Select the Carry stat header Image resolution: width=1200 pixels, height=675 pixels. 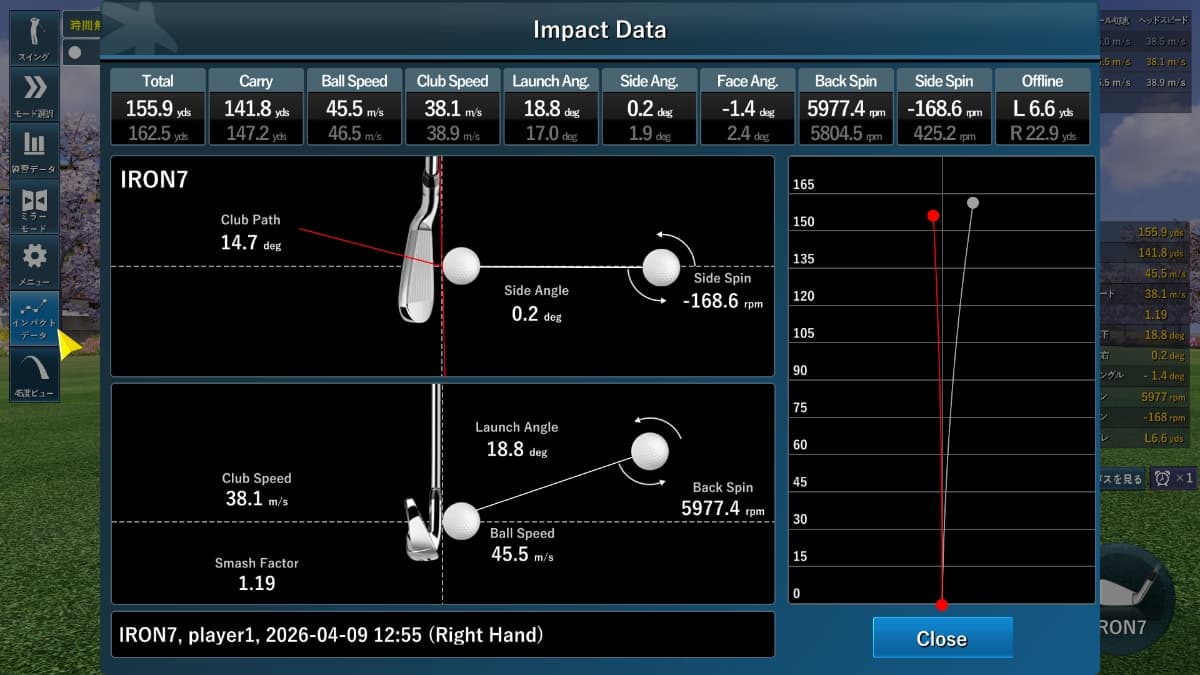click(256, 81)
